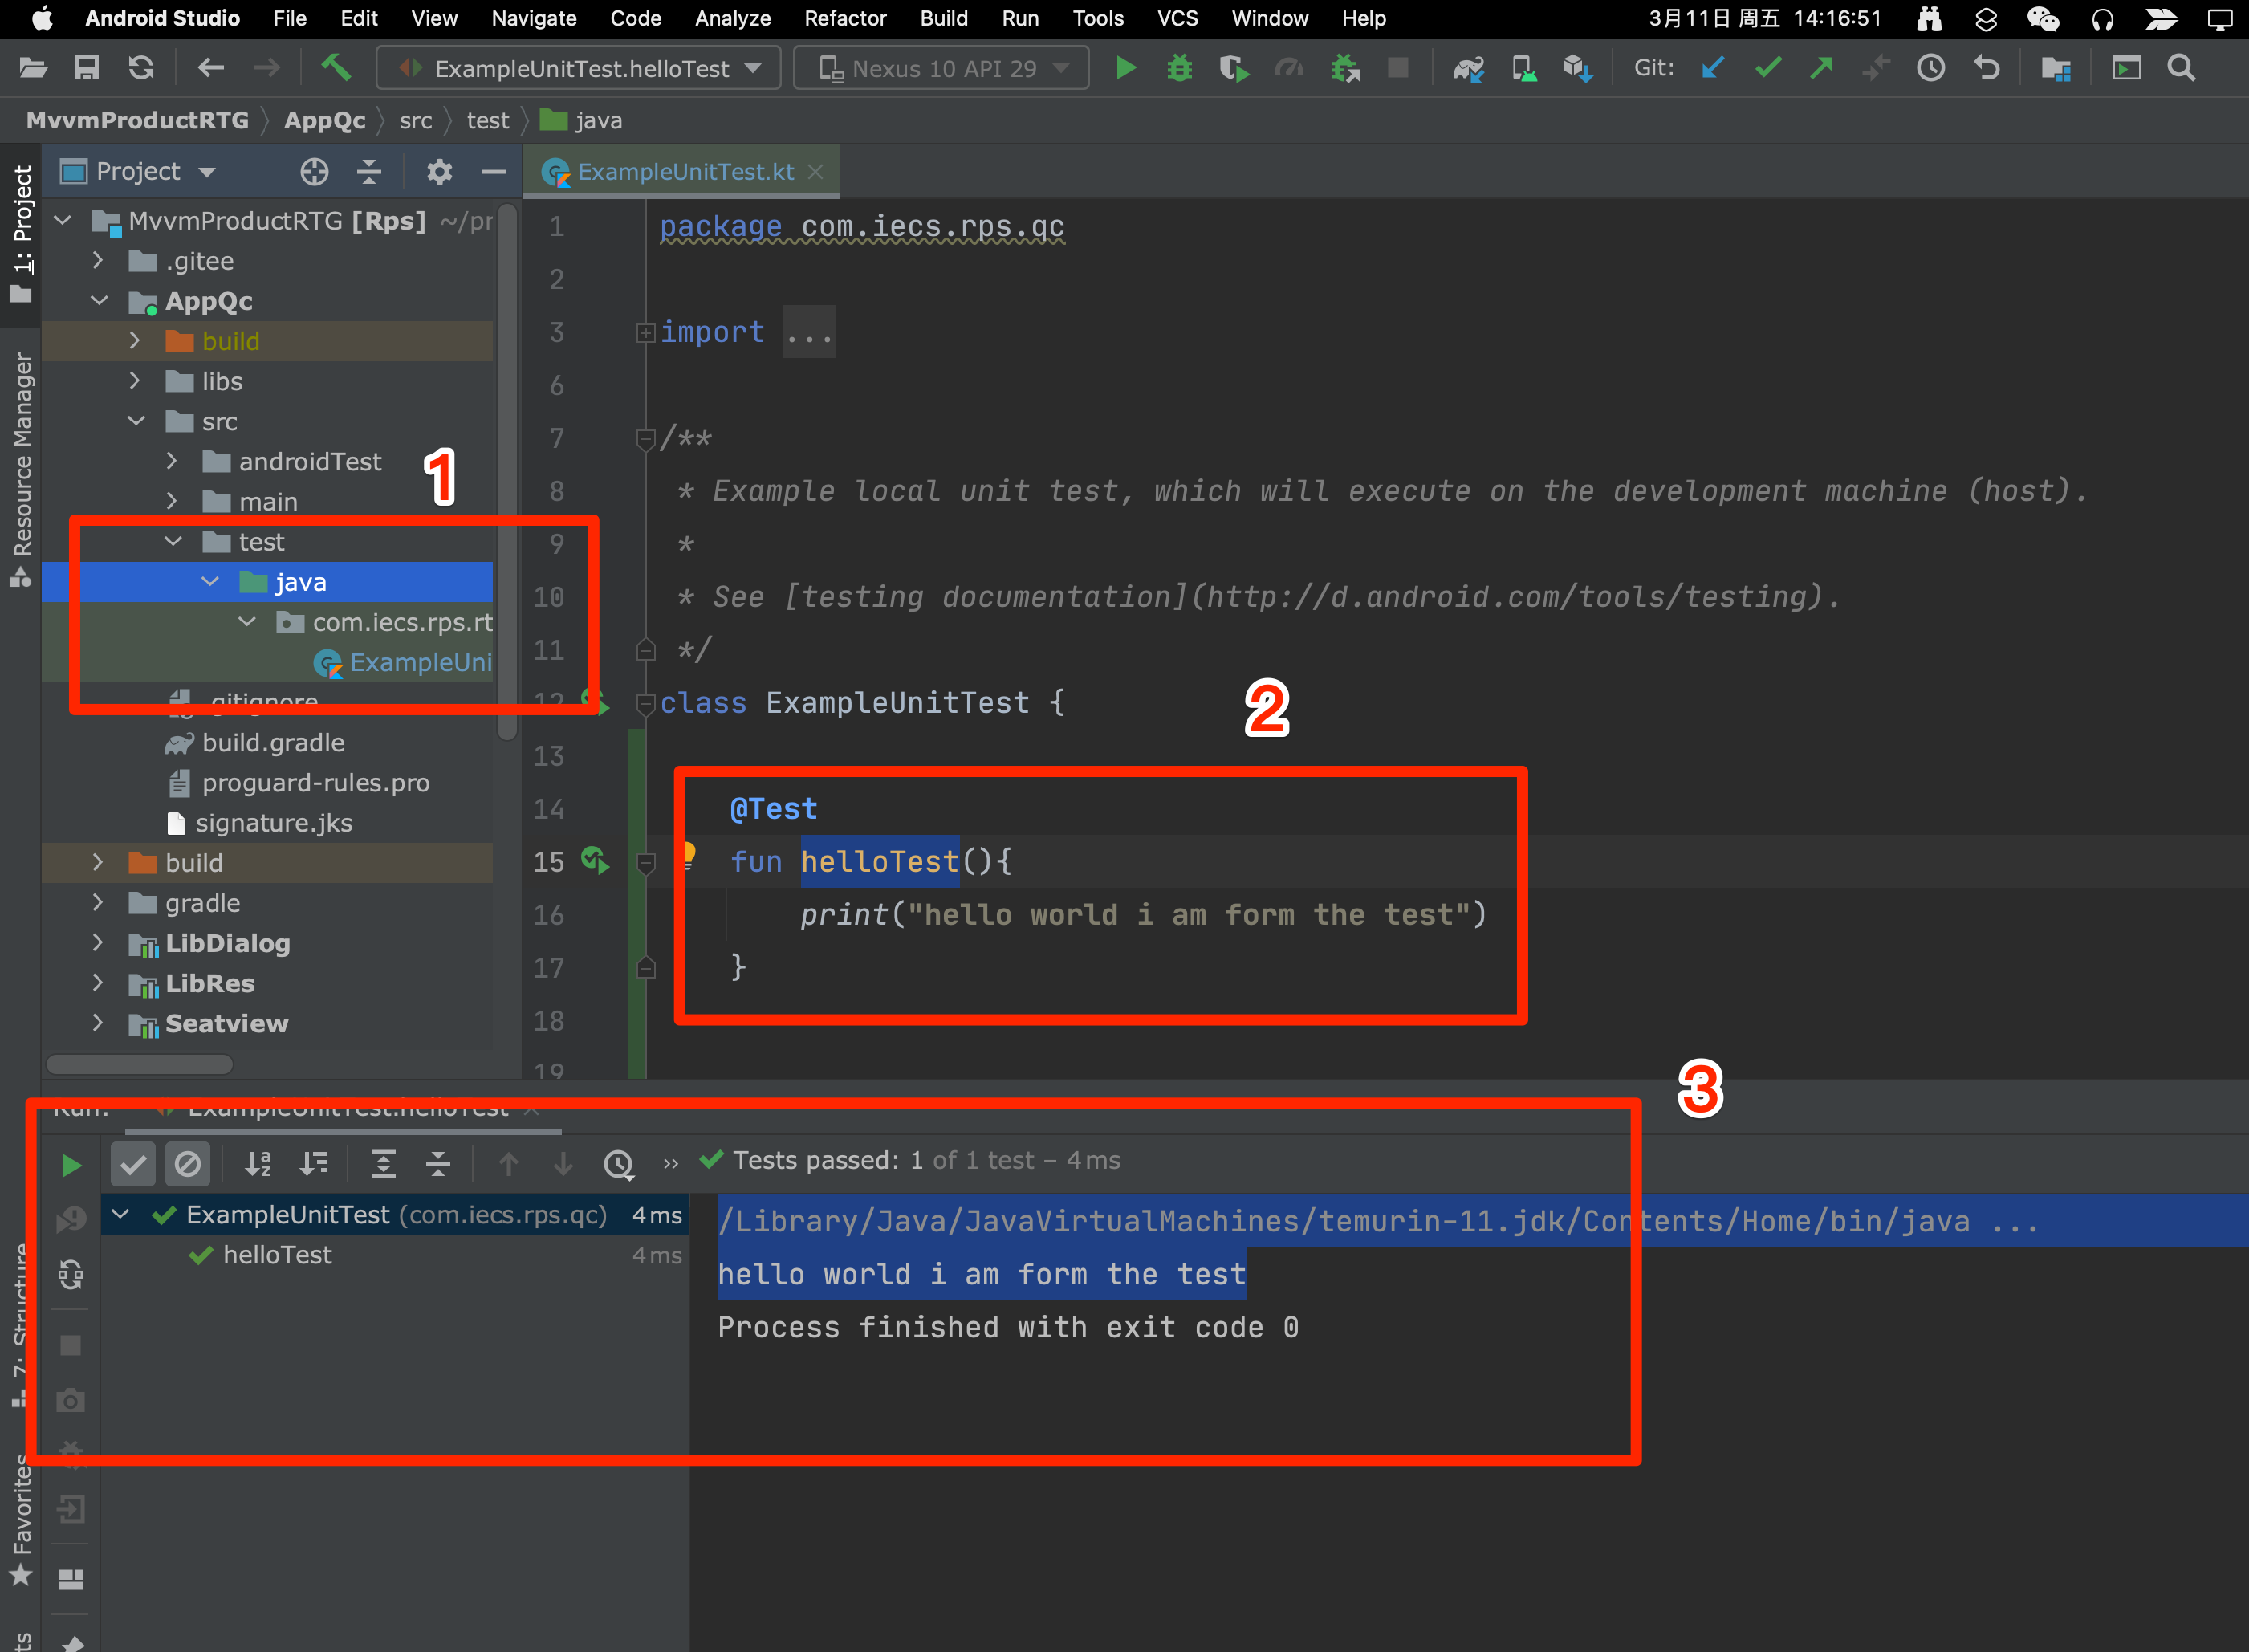The height and width of the screenshot is (1652, 2249).
Task: Select helloTest in test results
Action: [x=277, y=1255]
